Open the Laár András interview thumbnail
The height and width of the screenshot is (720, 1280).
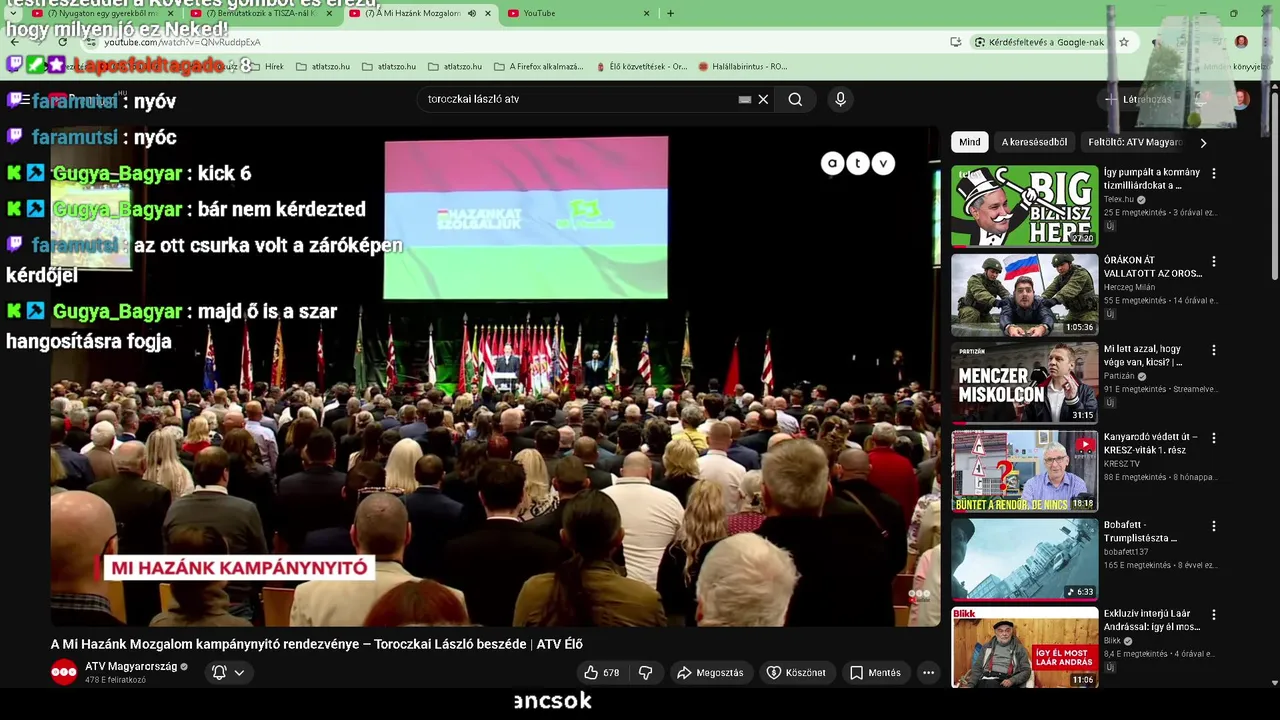1024,646
